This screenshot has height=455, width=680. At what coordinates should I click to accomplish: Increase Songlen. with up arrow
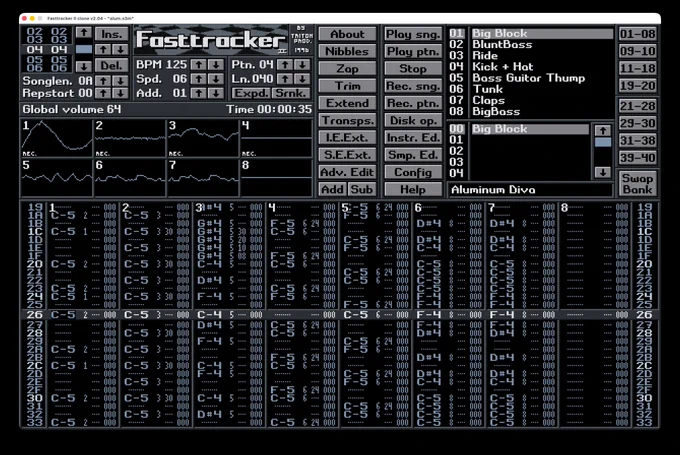[x=103, y=81]
